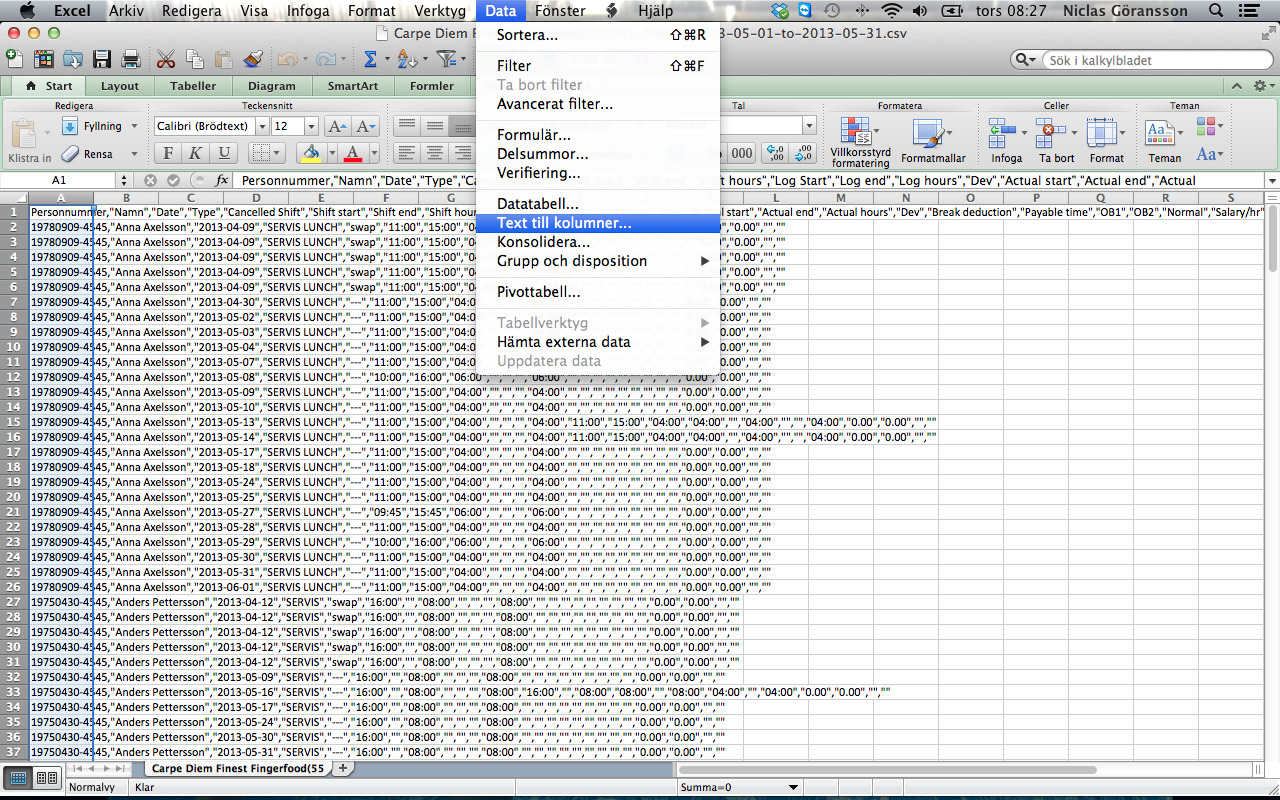Save the workbook with the floppy icon

(102, 59)
